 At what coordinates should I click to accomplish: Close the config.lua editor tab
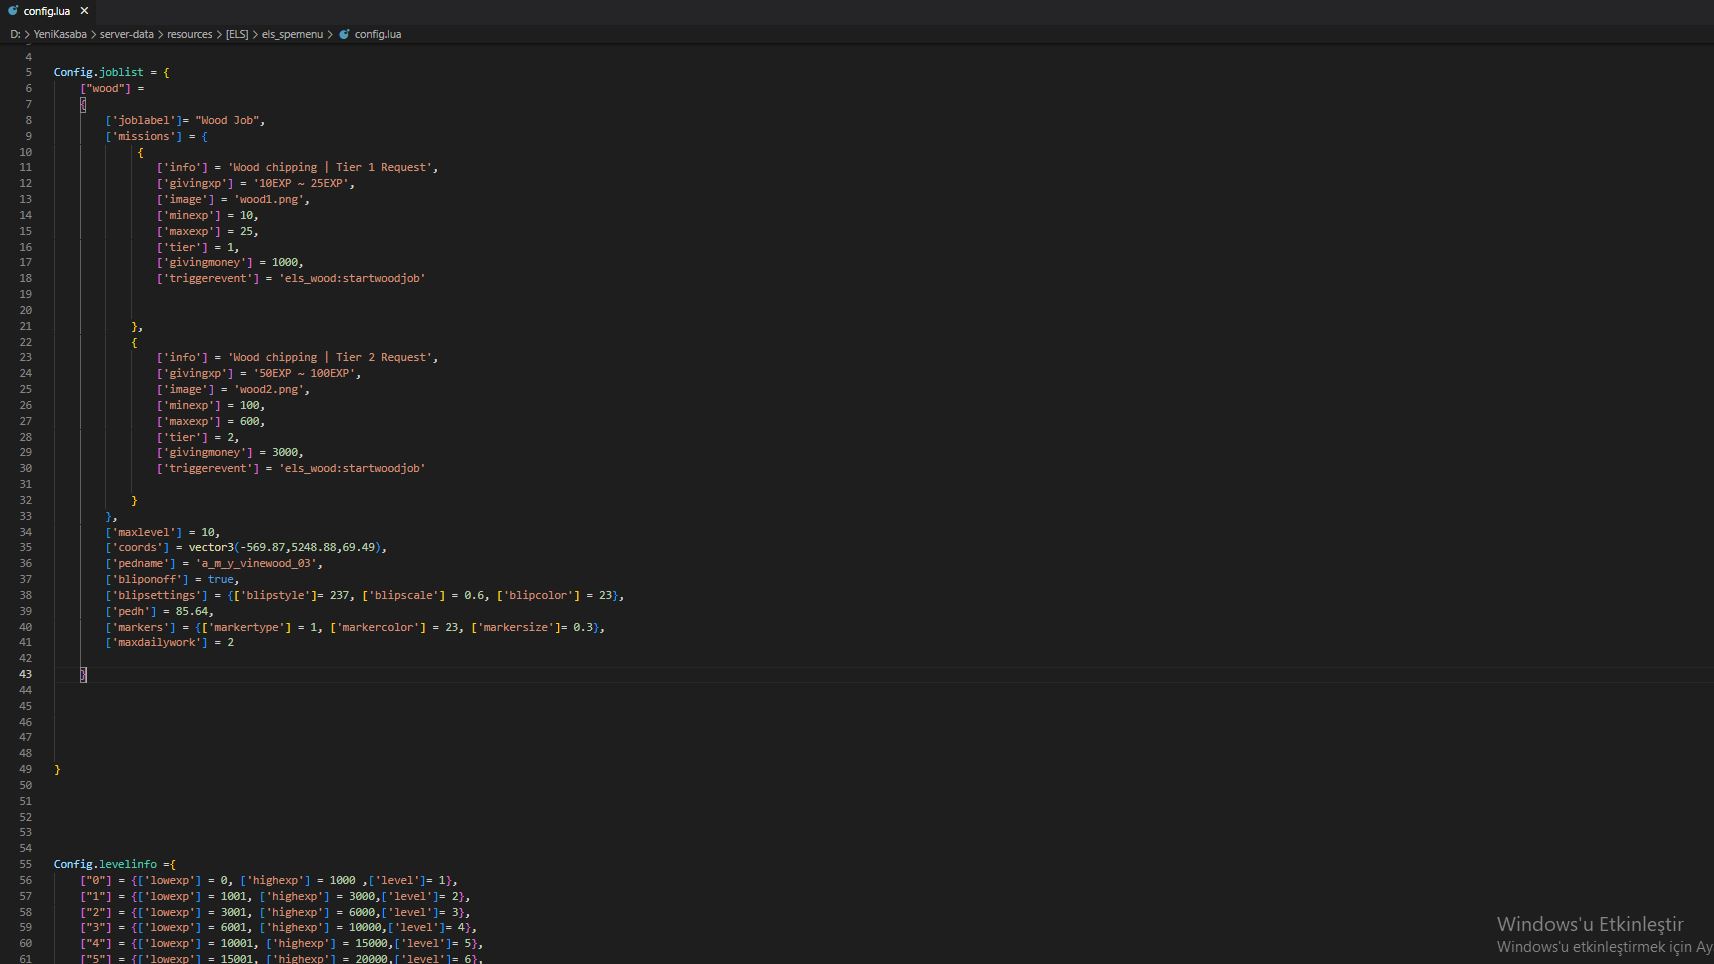[x=84, y=11]
